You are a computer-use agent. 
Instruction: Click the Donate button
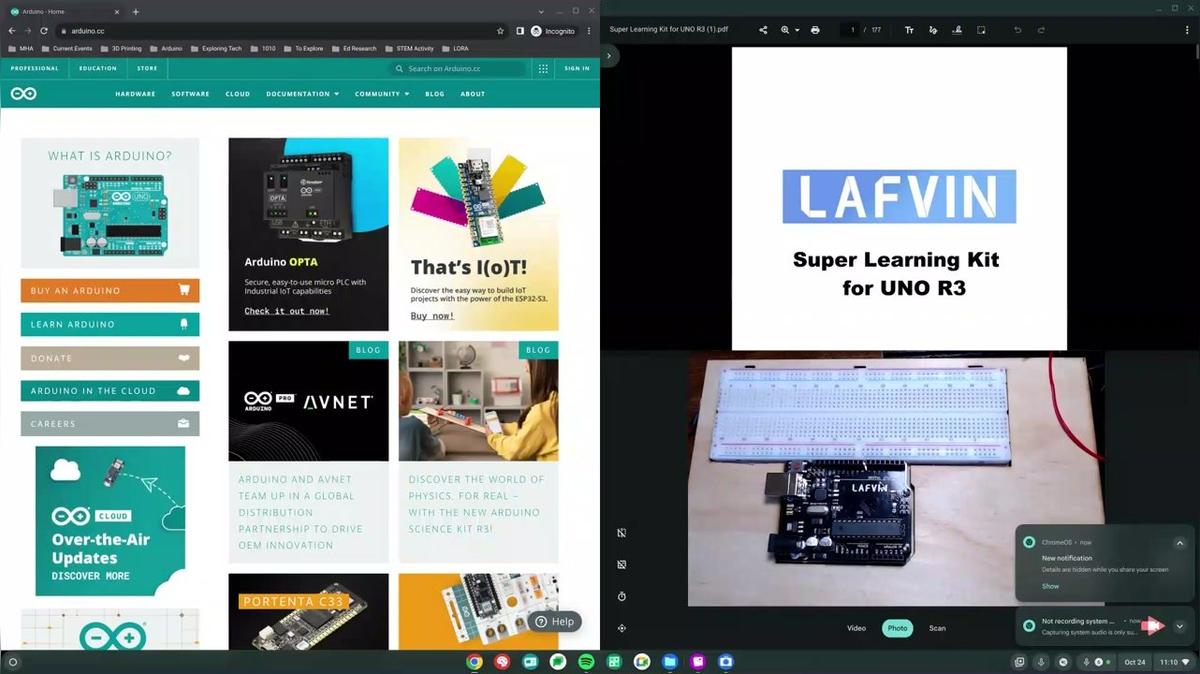110,358
